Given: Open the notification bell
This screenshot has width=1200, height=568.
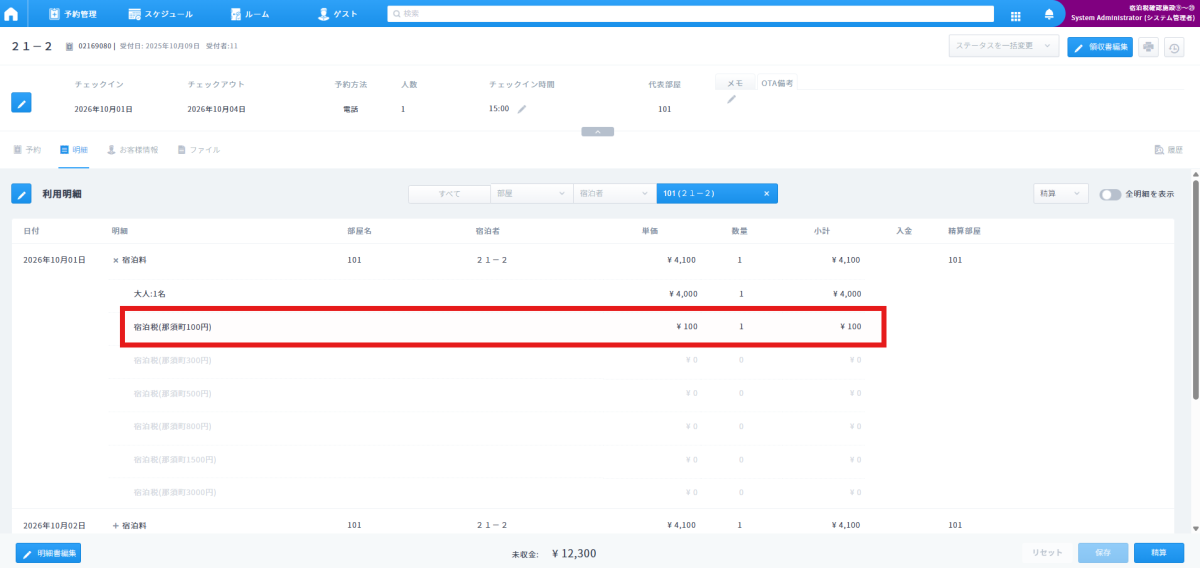Looking at the screenshot, I should pos(1049,15).
